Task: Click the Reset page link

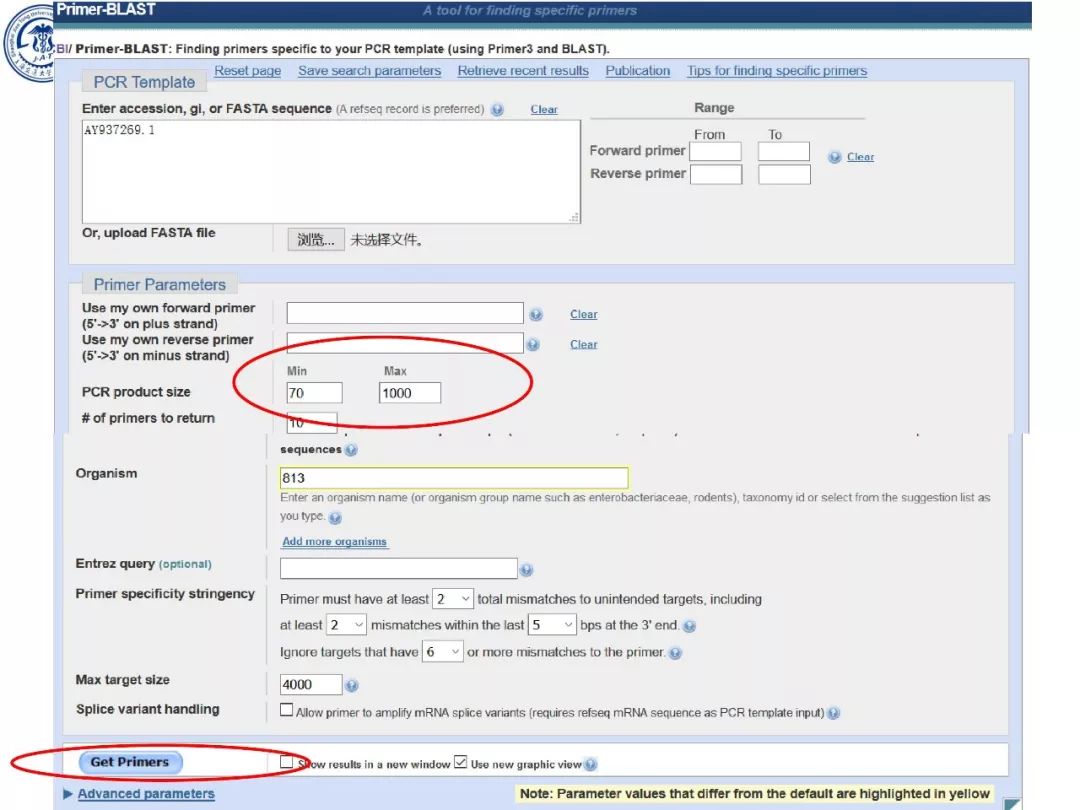Action: click(247, 70)
